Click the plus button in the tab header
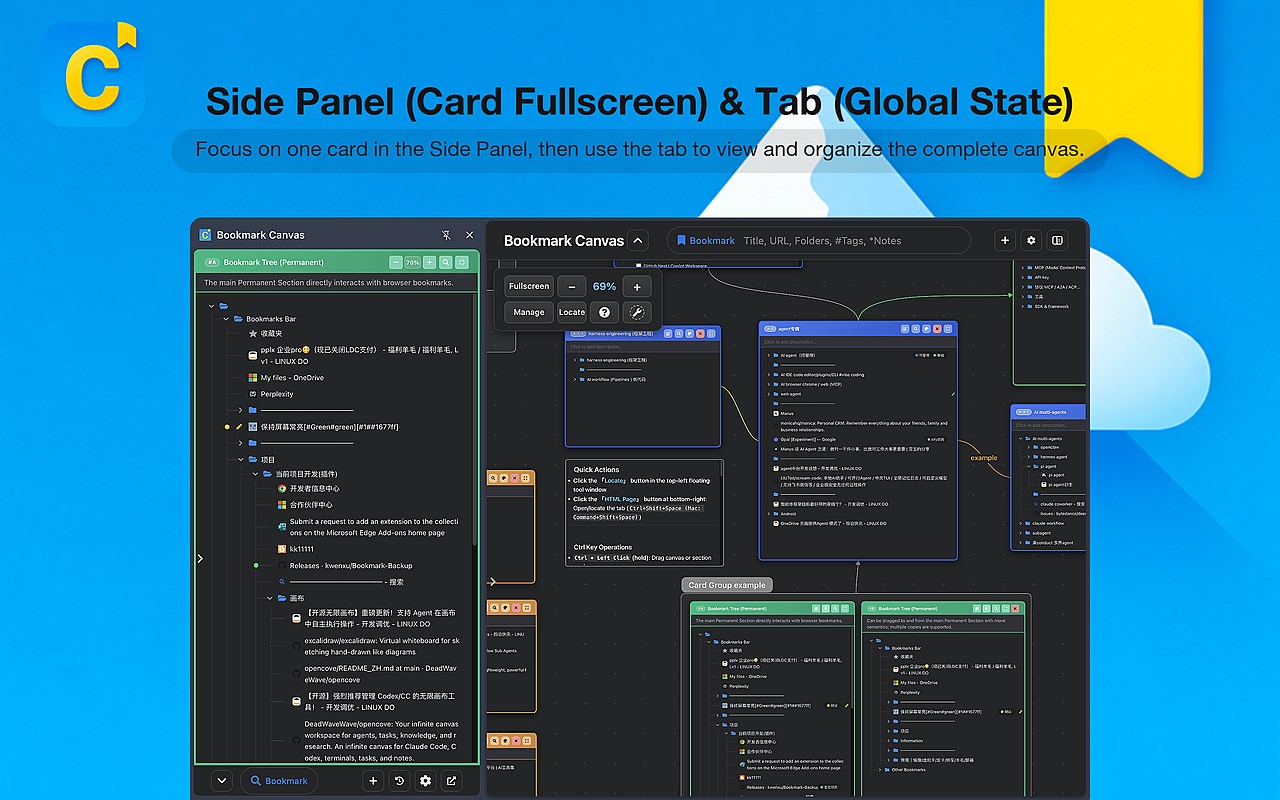Viewport: 1280px width, 800px height. 1005,240
